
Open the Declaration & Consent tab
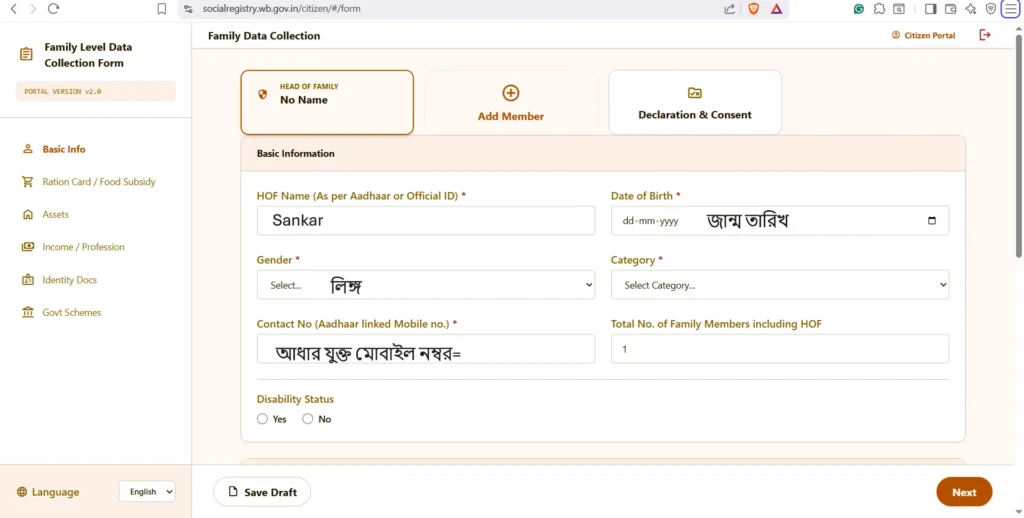click(x=695, y=103)
